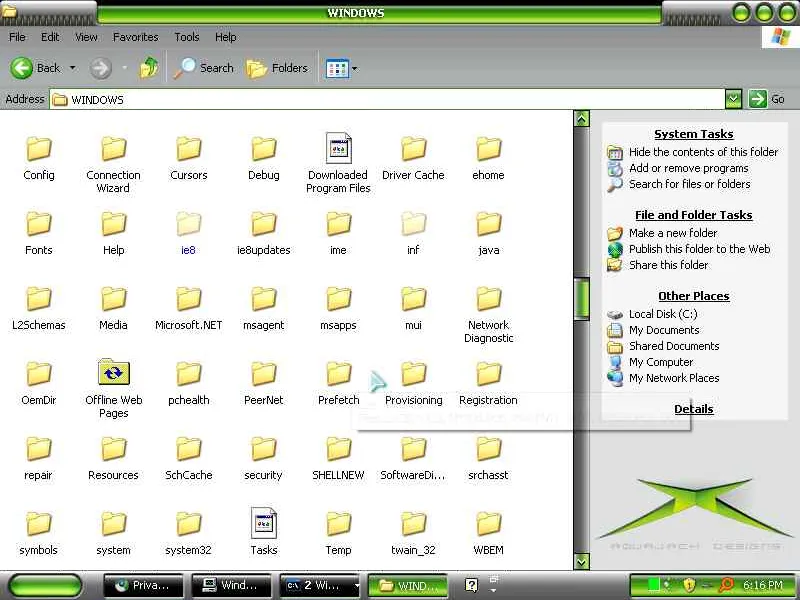Select the SoftwareDi... folder
The image size is (800, 600).
click(x=413, y=459)
